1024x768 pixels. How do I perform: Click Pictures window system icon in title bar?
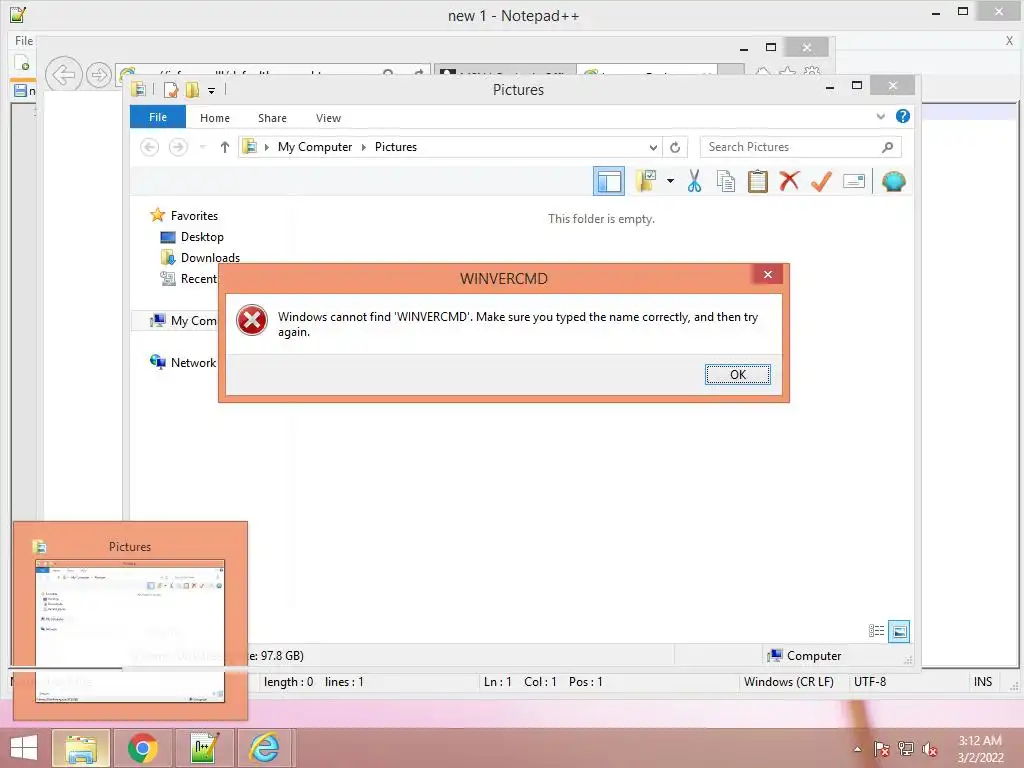click(138, 89)
